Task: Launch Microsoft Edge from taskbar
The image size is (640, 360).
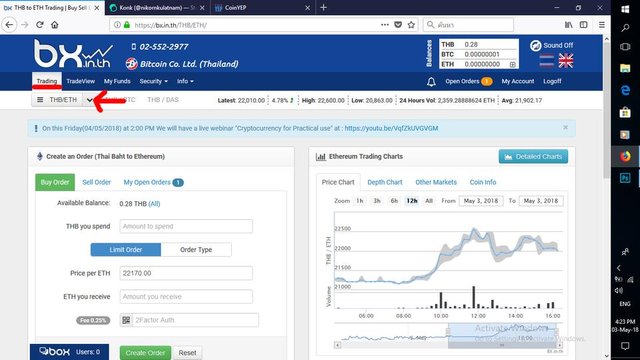Action: coord(625,90)
